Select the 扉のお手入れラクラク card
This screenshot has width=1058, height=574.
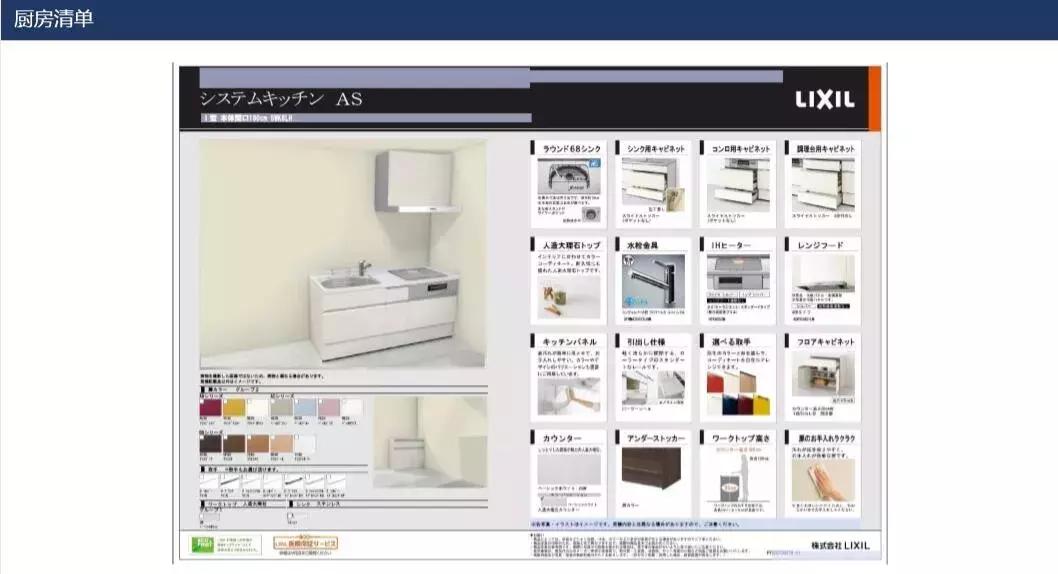823,474
